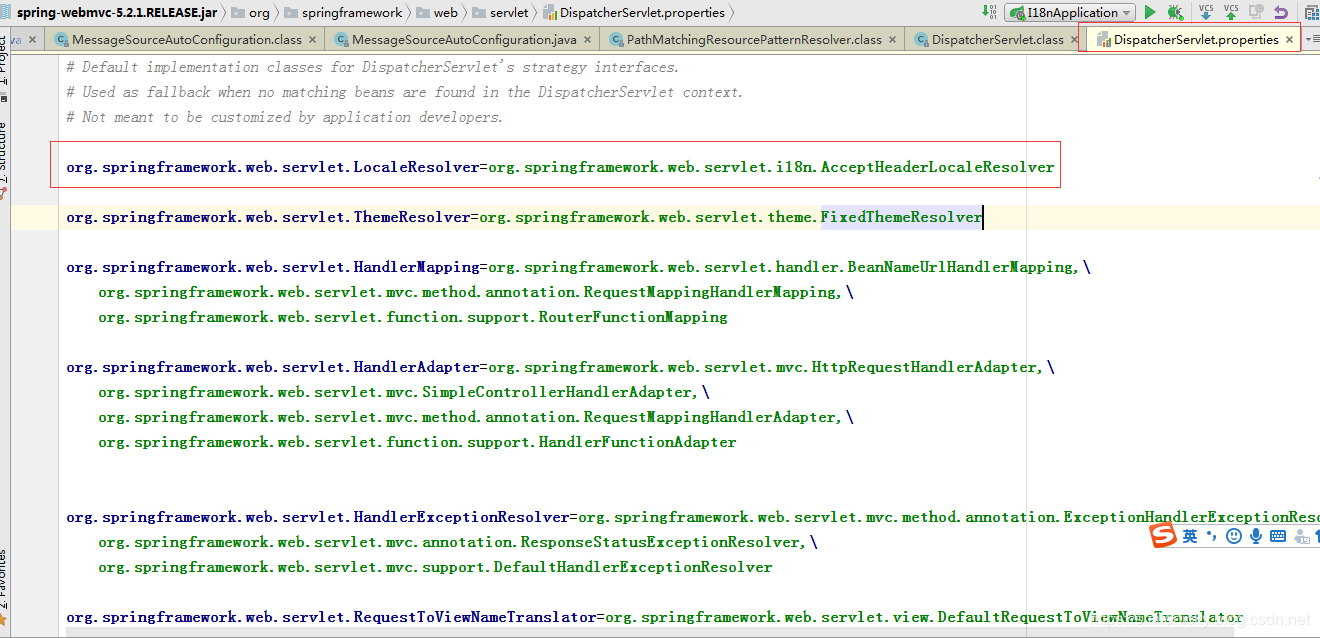The height and width of the screenshot is (638, 1320).
Task: Click the HandlerMapping property key
Action: click(x=273, y=267)
